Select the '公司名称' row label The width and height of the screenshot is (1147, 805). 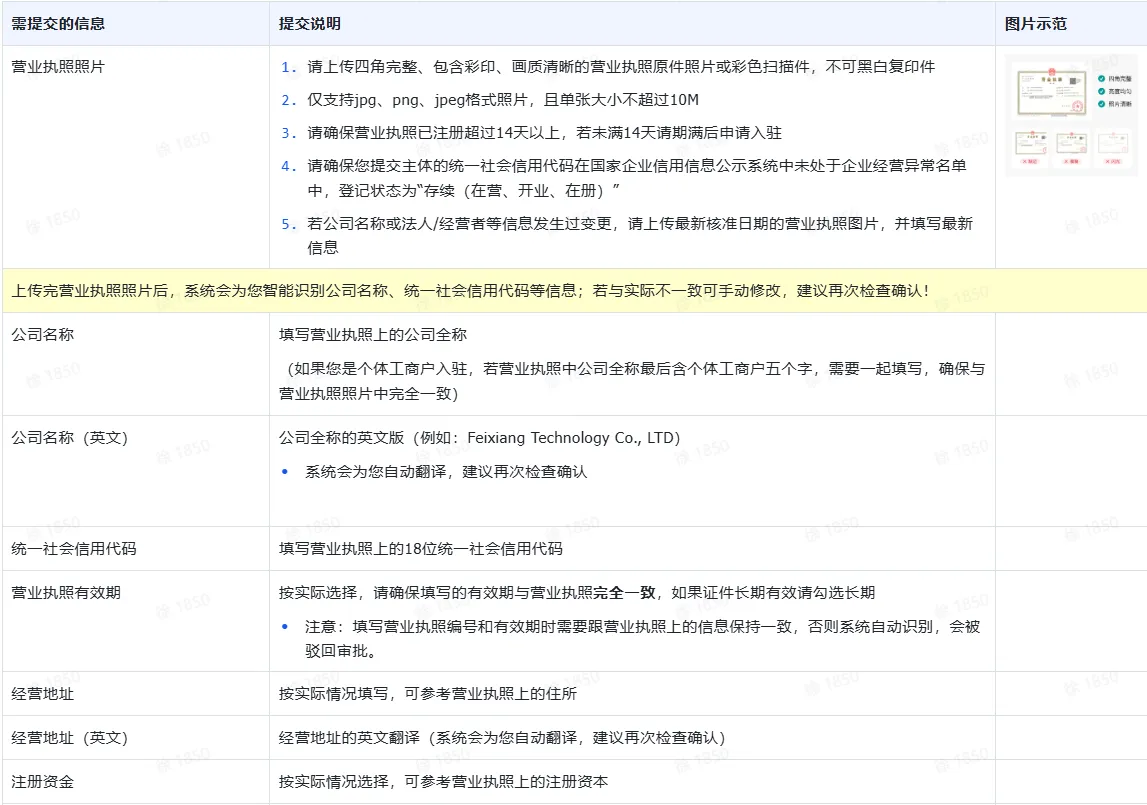coord(42,334)
